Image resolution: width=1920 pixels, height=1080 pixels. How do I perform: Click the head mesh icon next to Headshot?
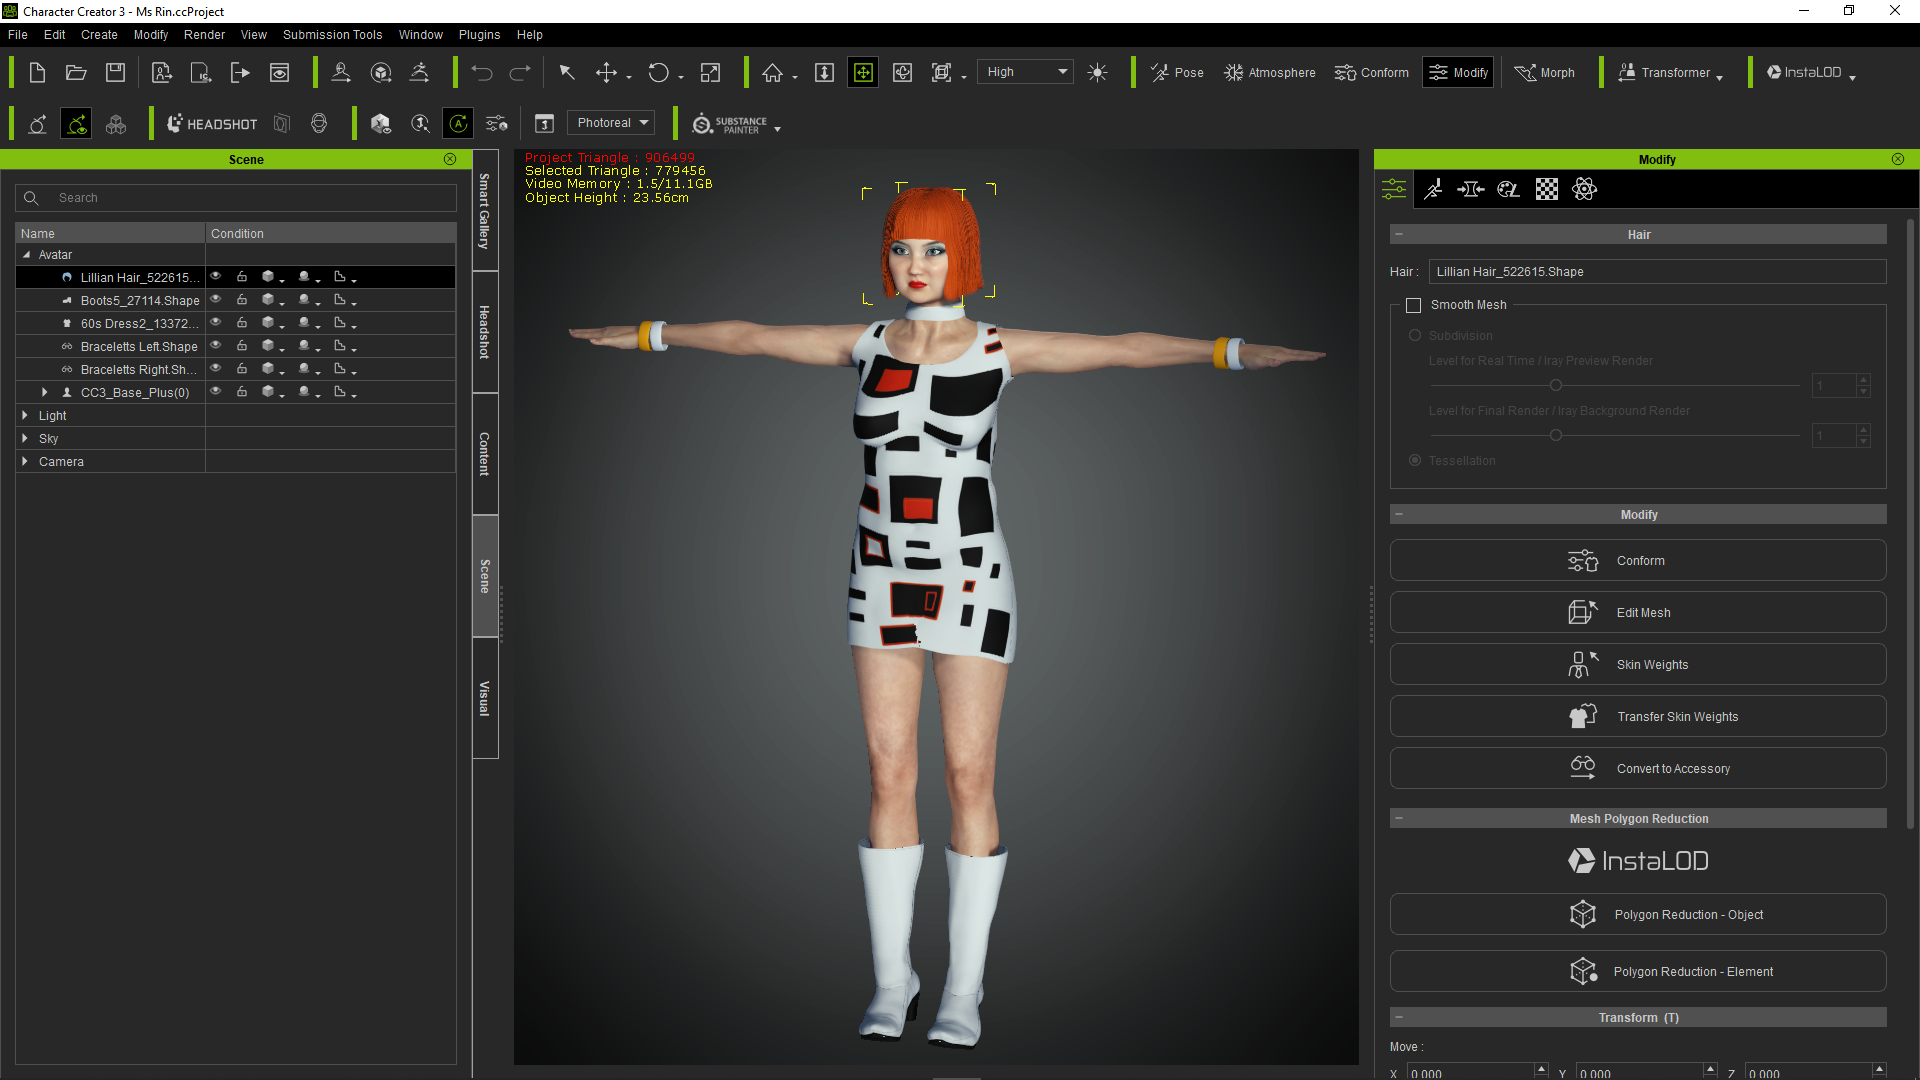coord(319,124)
